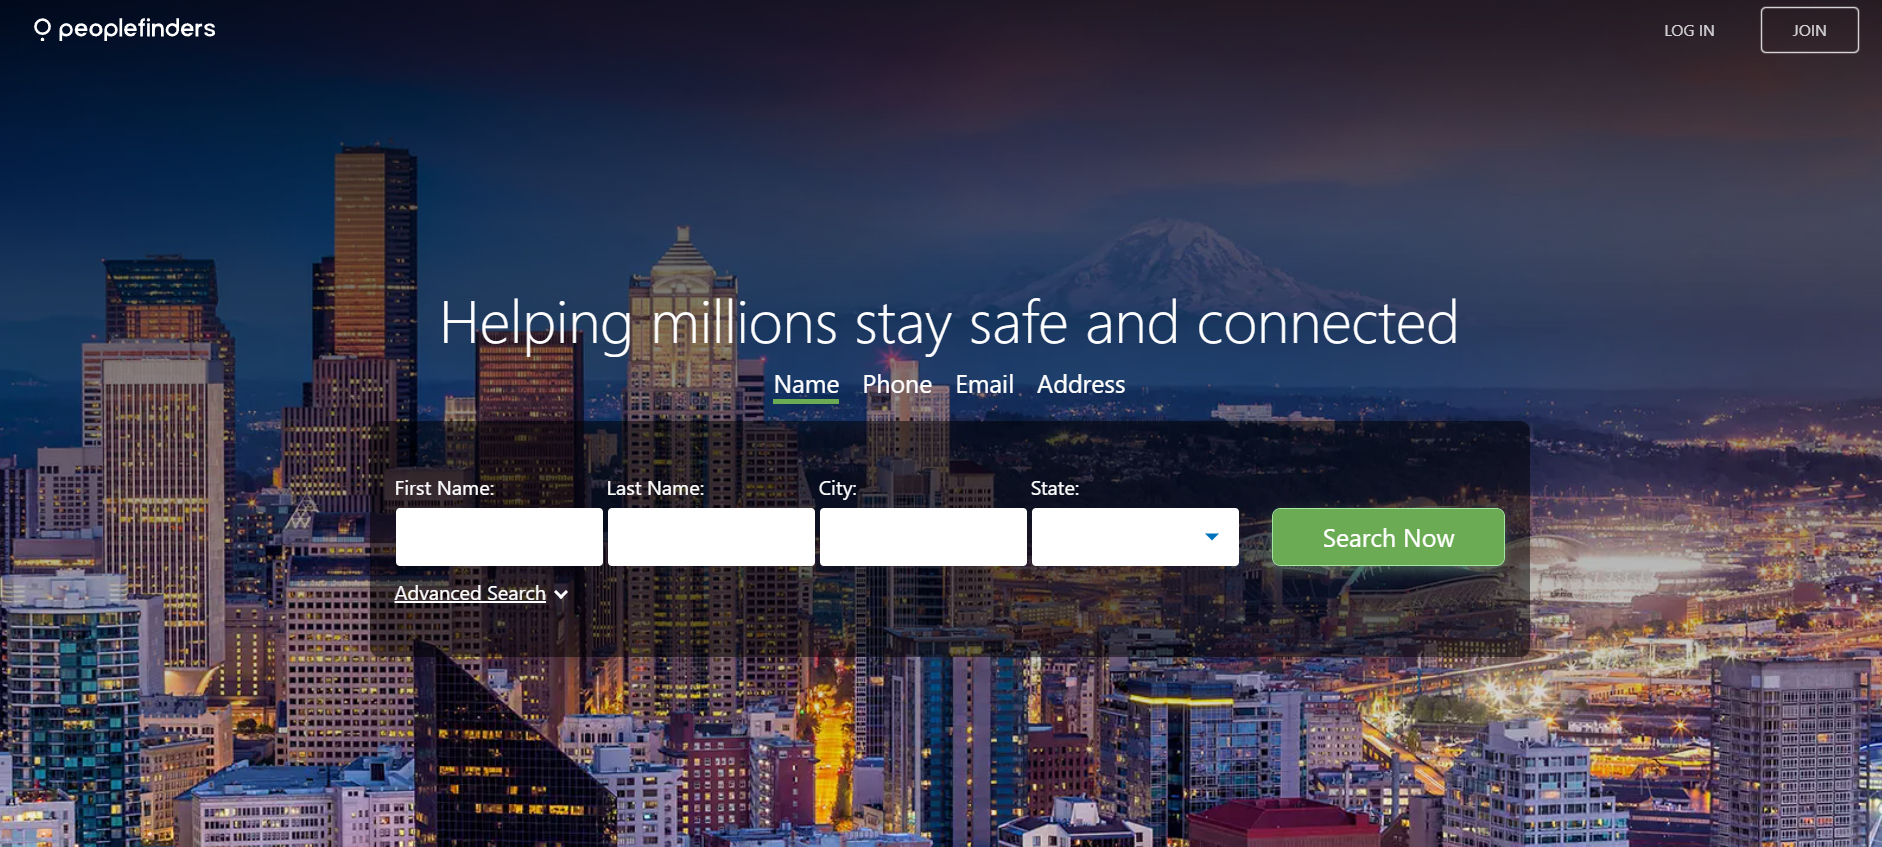Image resolution: width=1882 pixels, height=847 pixels.
Task: Click the peoplefinders wordmark text
Action: [x=137, y=29]
